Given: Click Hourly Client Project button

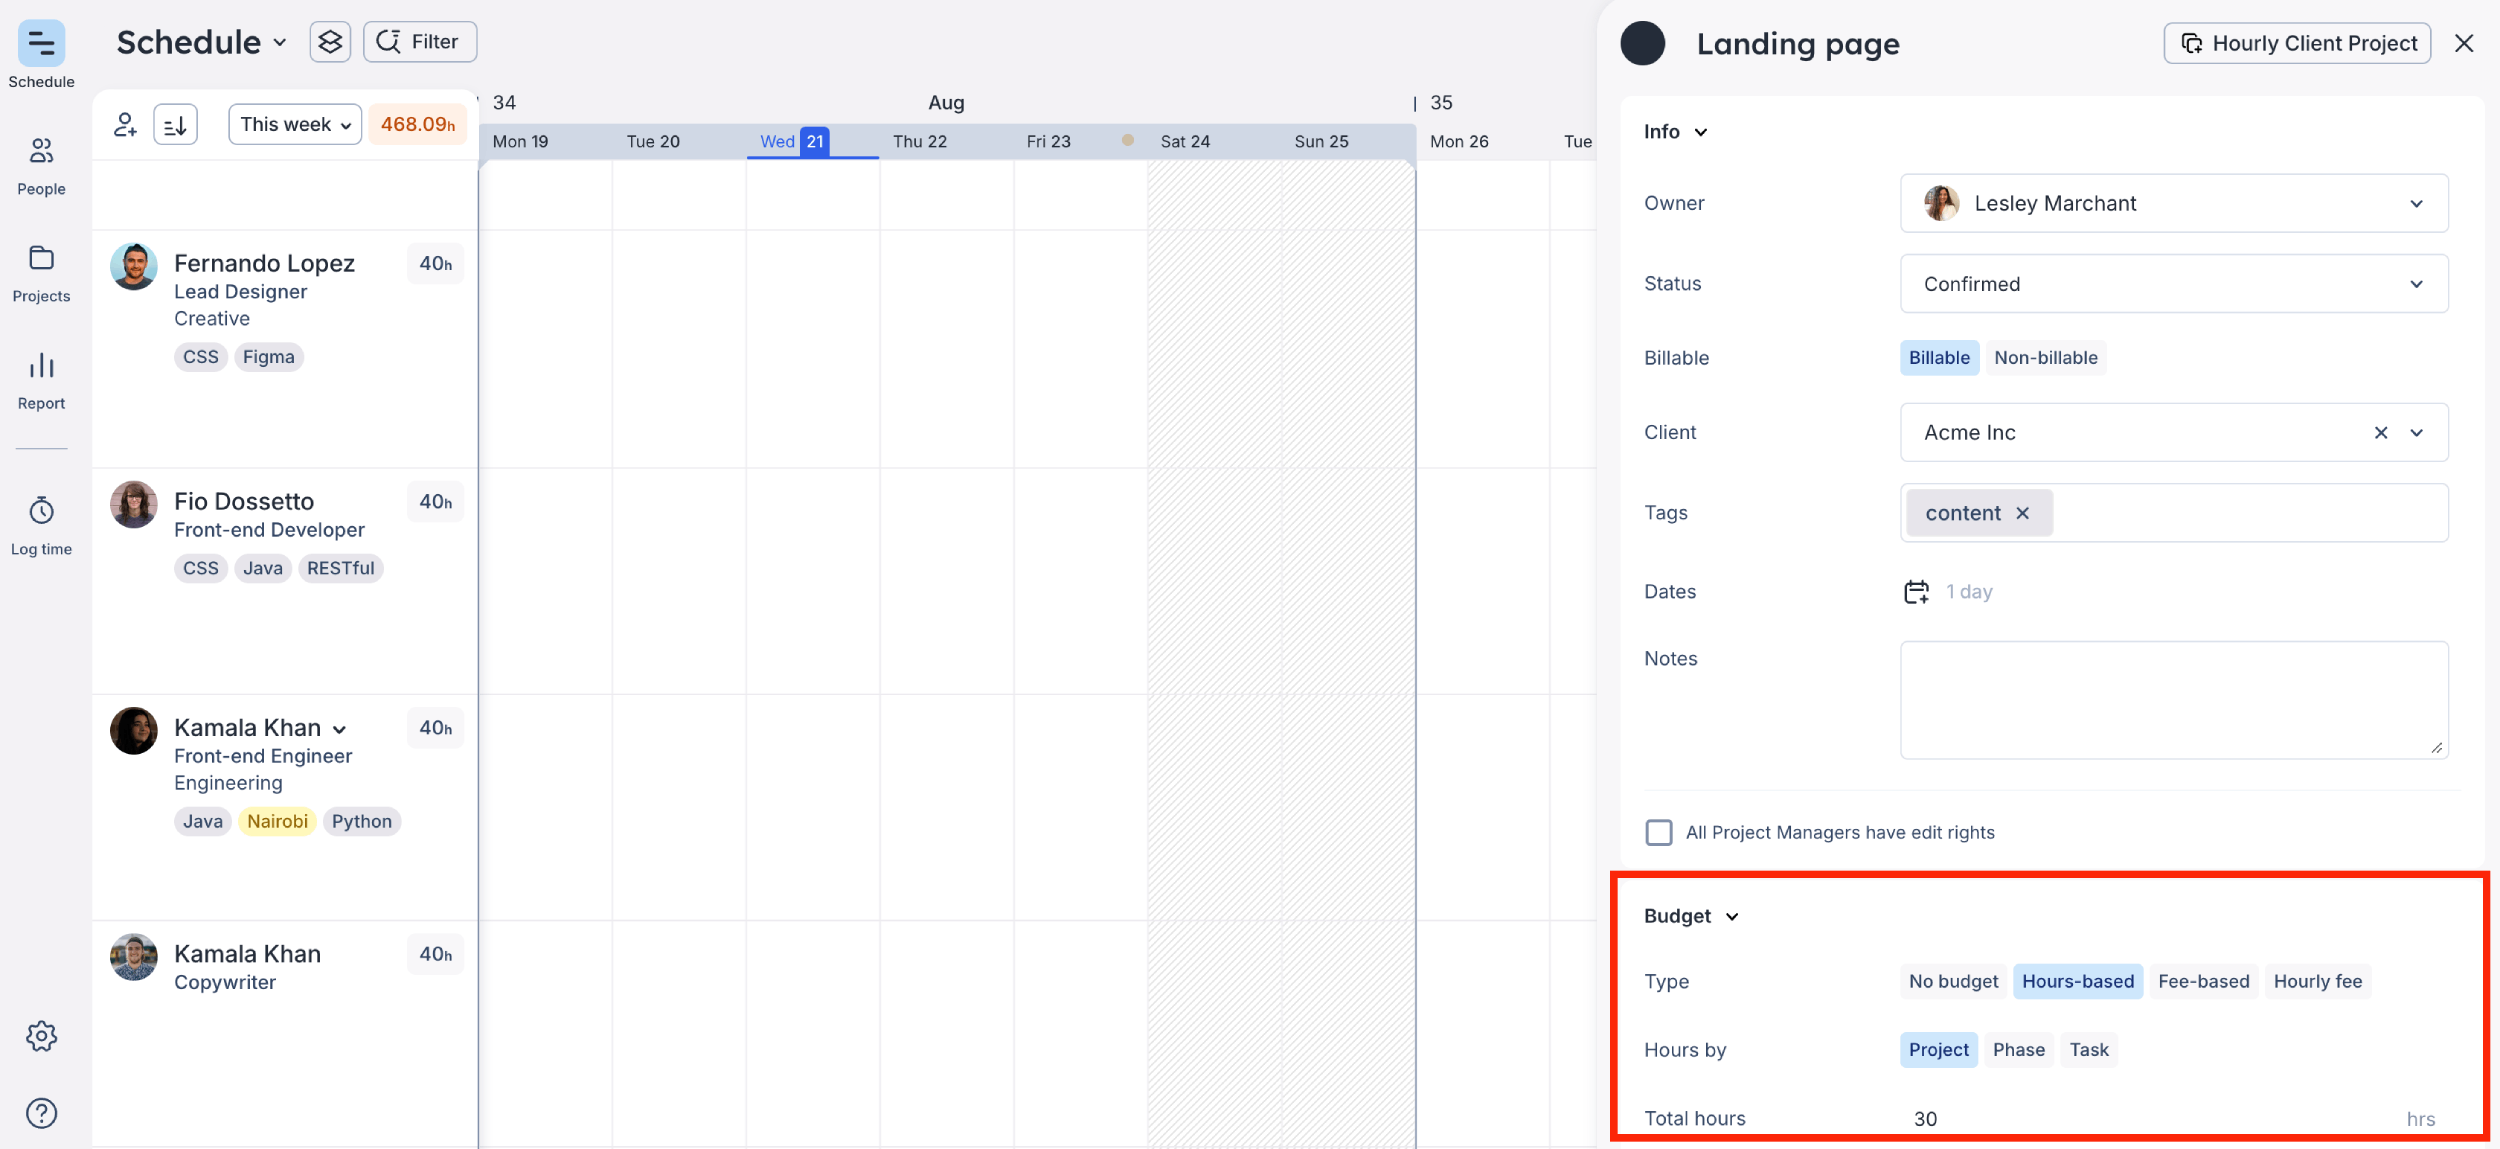Looking at the screenshot, I should [x=2297, y=43].
